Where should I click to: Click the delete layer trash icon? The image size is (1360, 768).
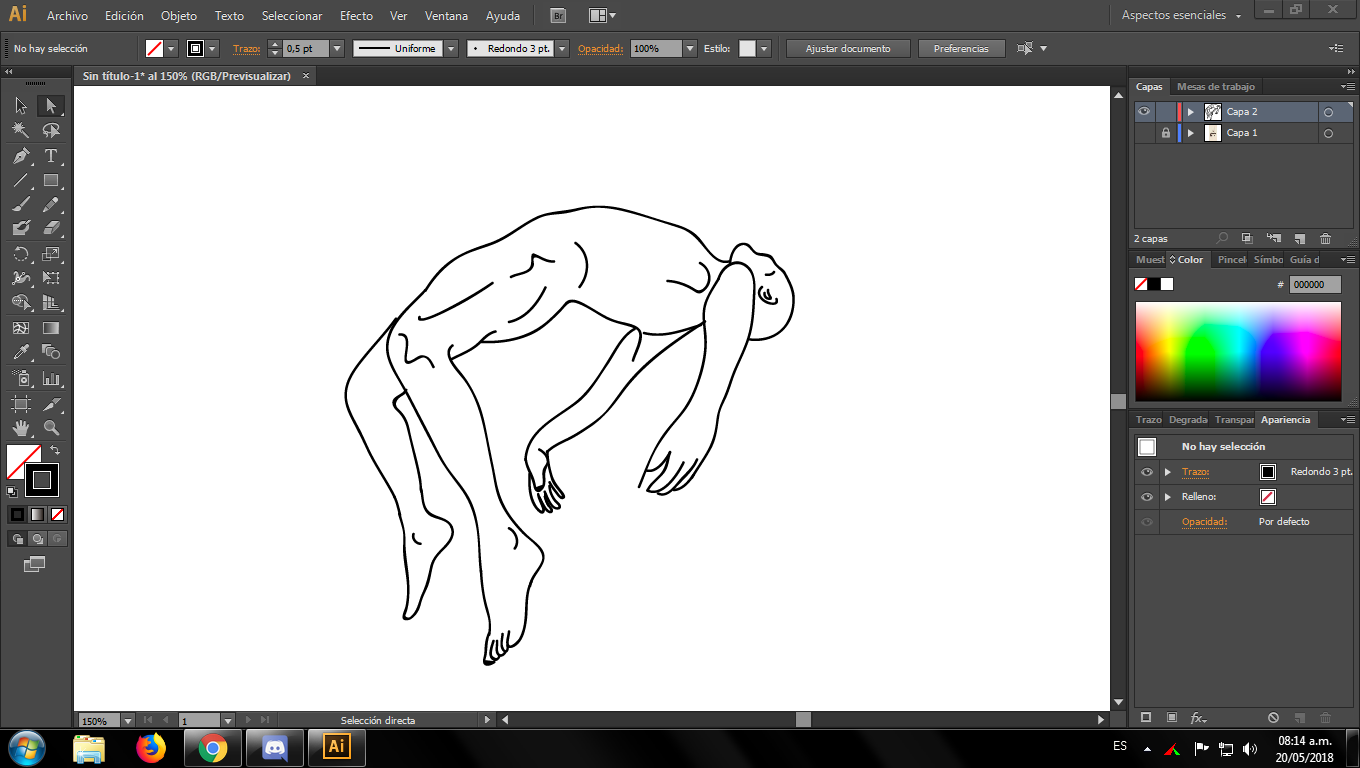[1325, 239]
